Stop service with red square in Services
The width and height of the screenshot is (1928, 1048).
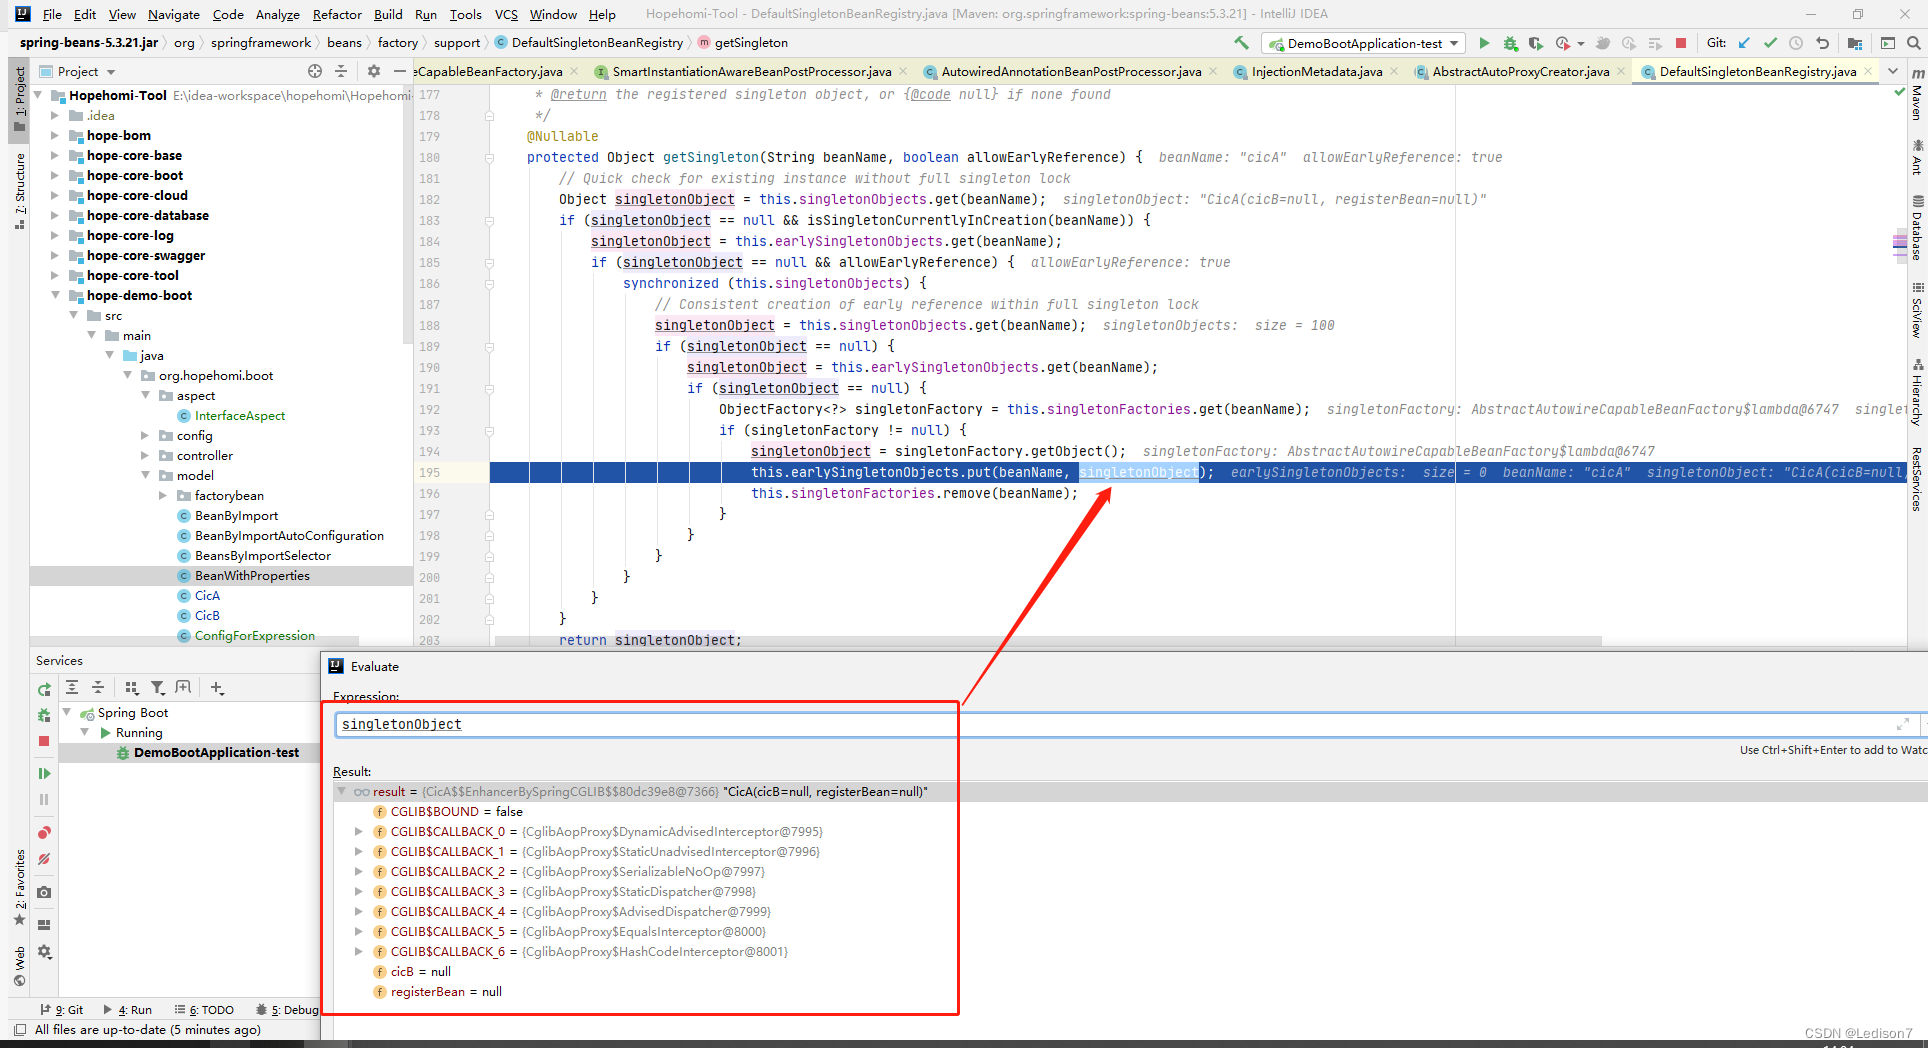pyautogui.click(x=44, y=741)
